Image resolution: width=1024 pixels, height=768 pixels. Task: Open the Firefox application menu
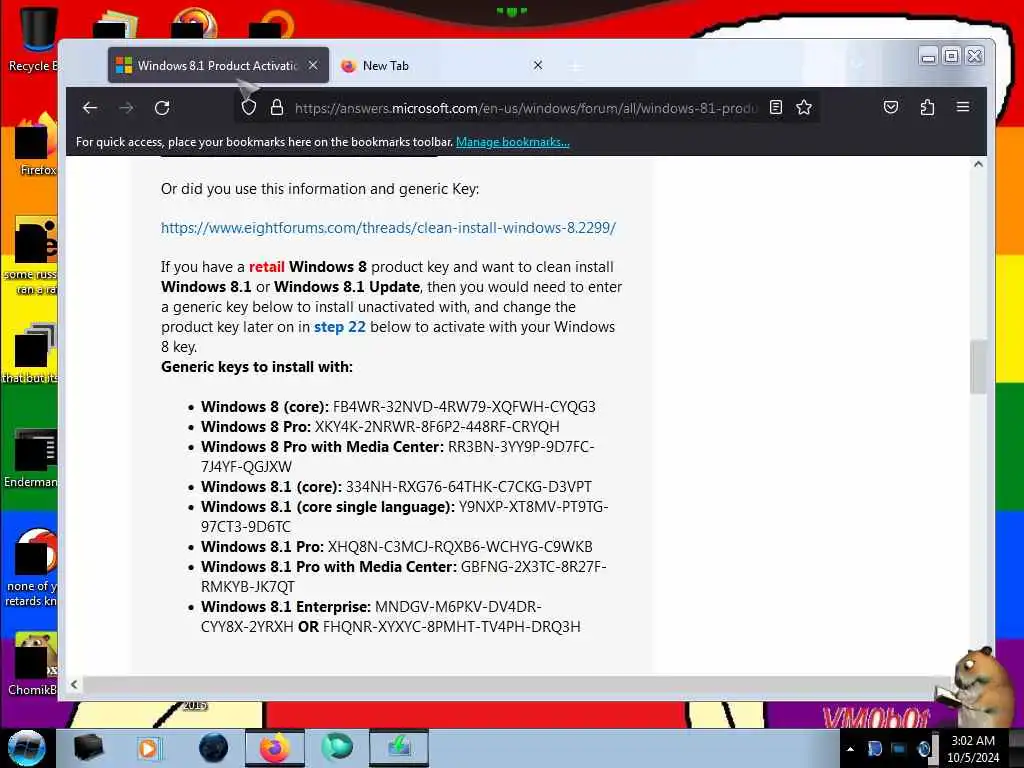tap(963, 107)
